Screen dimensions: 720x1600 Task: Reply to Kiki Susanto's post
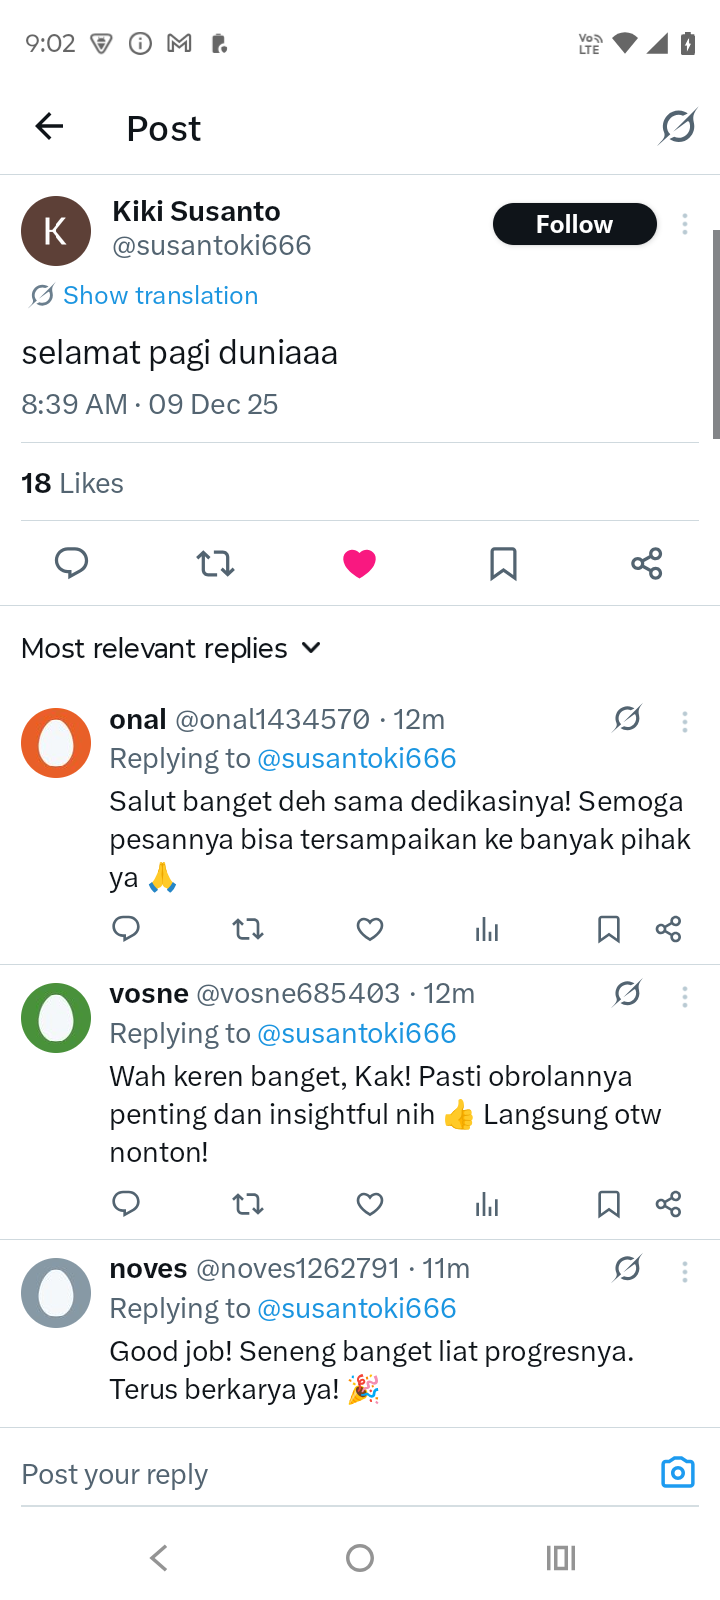tap(71, 563)
